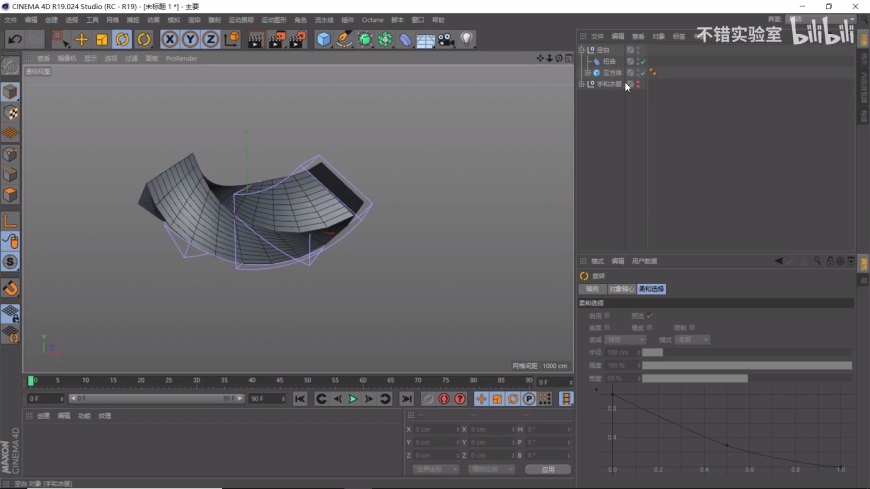The height and width of the screenshot is (489, 870).
Task: Toggle the 预览 checkbox in soft selection
Action: coord(649,316)
